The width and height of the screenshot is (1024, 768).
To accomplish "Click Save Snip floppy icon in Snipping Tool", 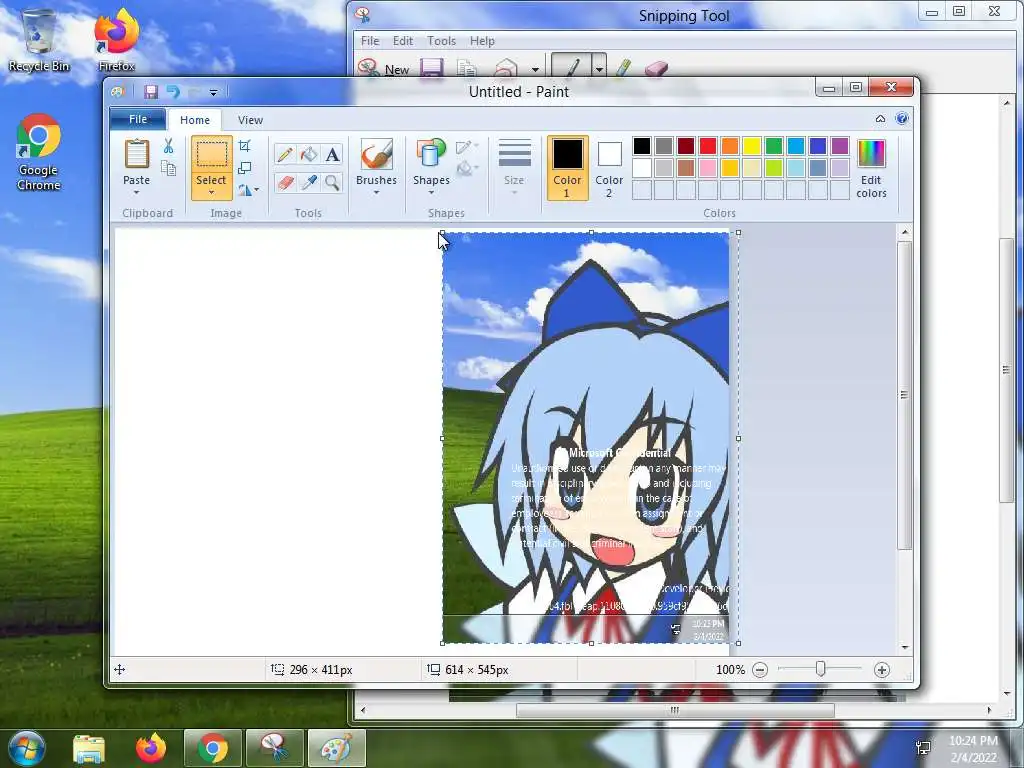I will (432, 68).
